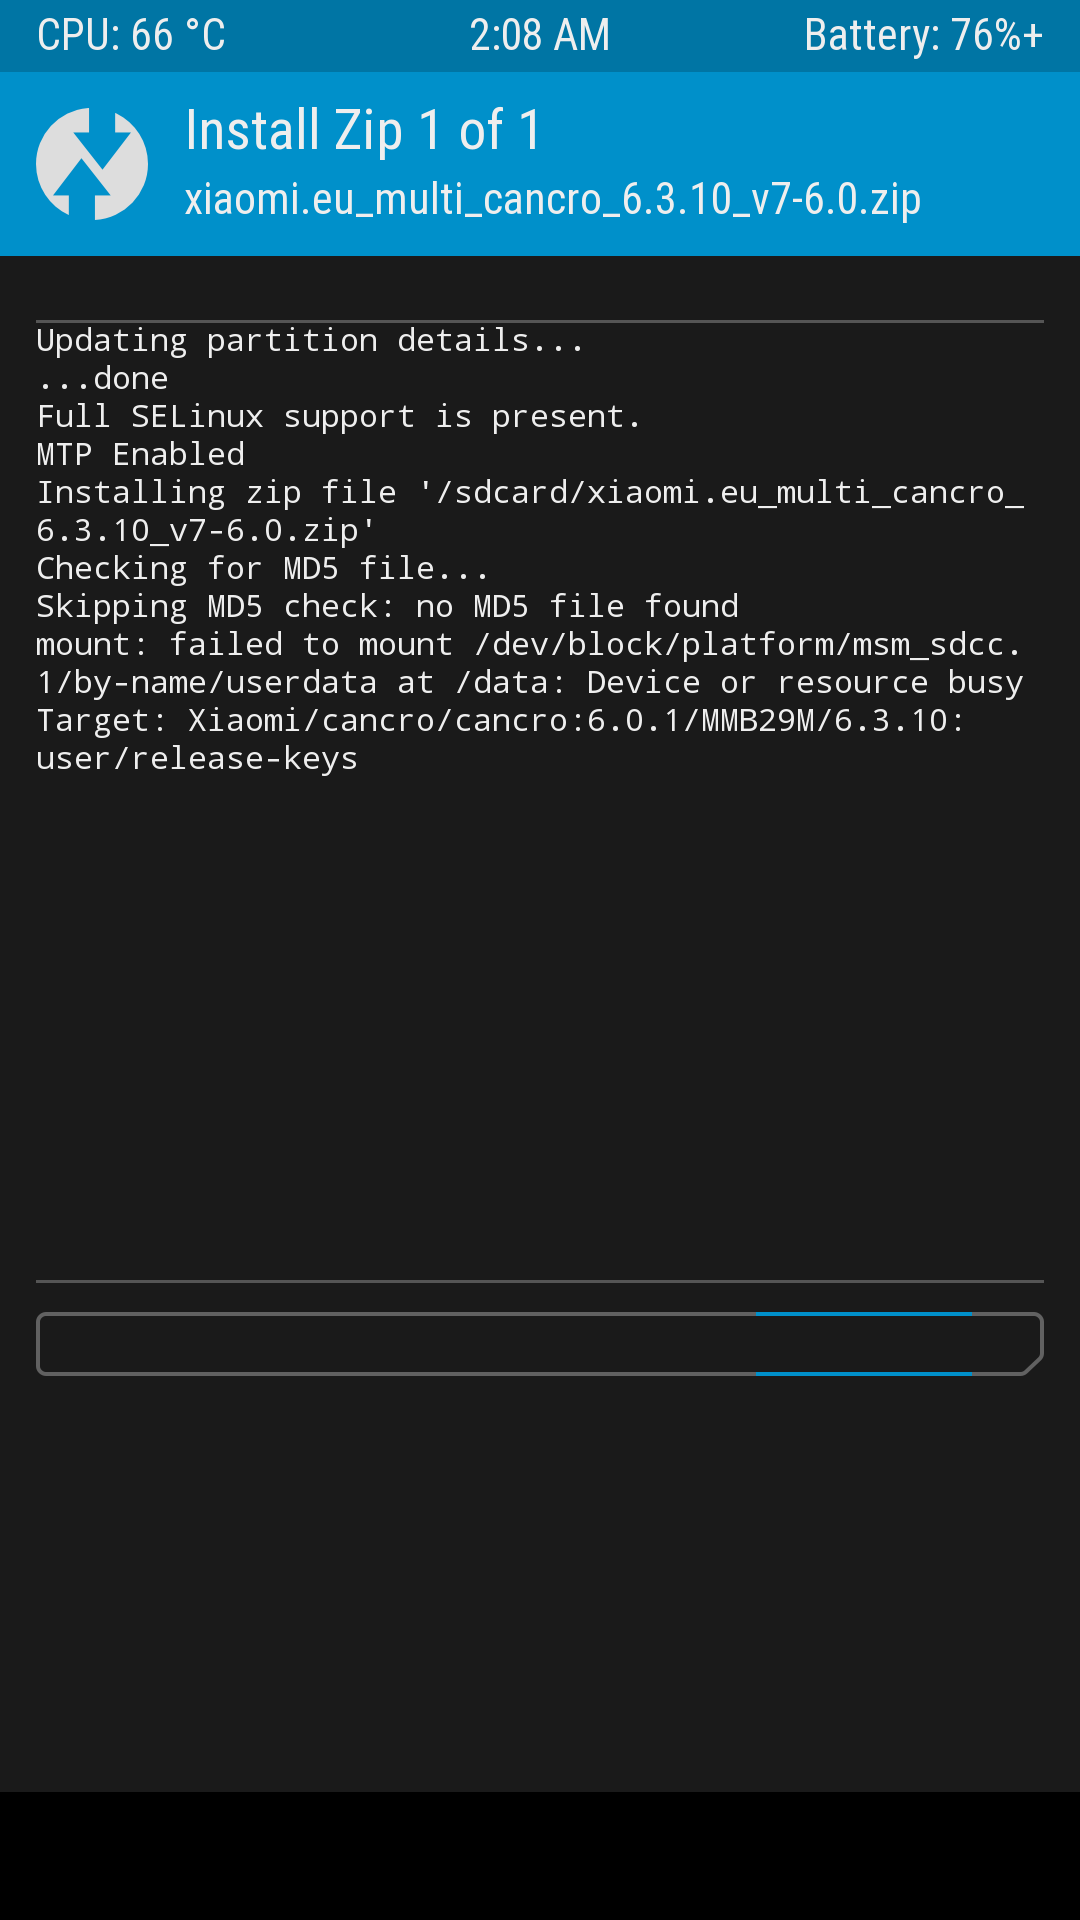Viewport: 1080px width, 1920px height.
Task: Click the blue progress bar segment
Action: (863, 1344)
